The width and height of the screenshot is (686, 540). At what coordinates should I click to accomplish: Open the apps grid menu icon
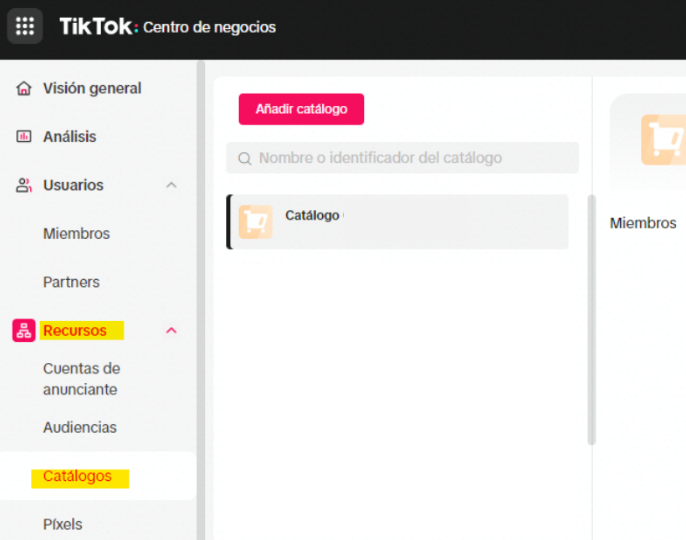click(25, 26)
